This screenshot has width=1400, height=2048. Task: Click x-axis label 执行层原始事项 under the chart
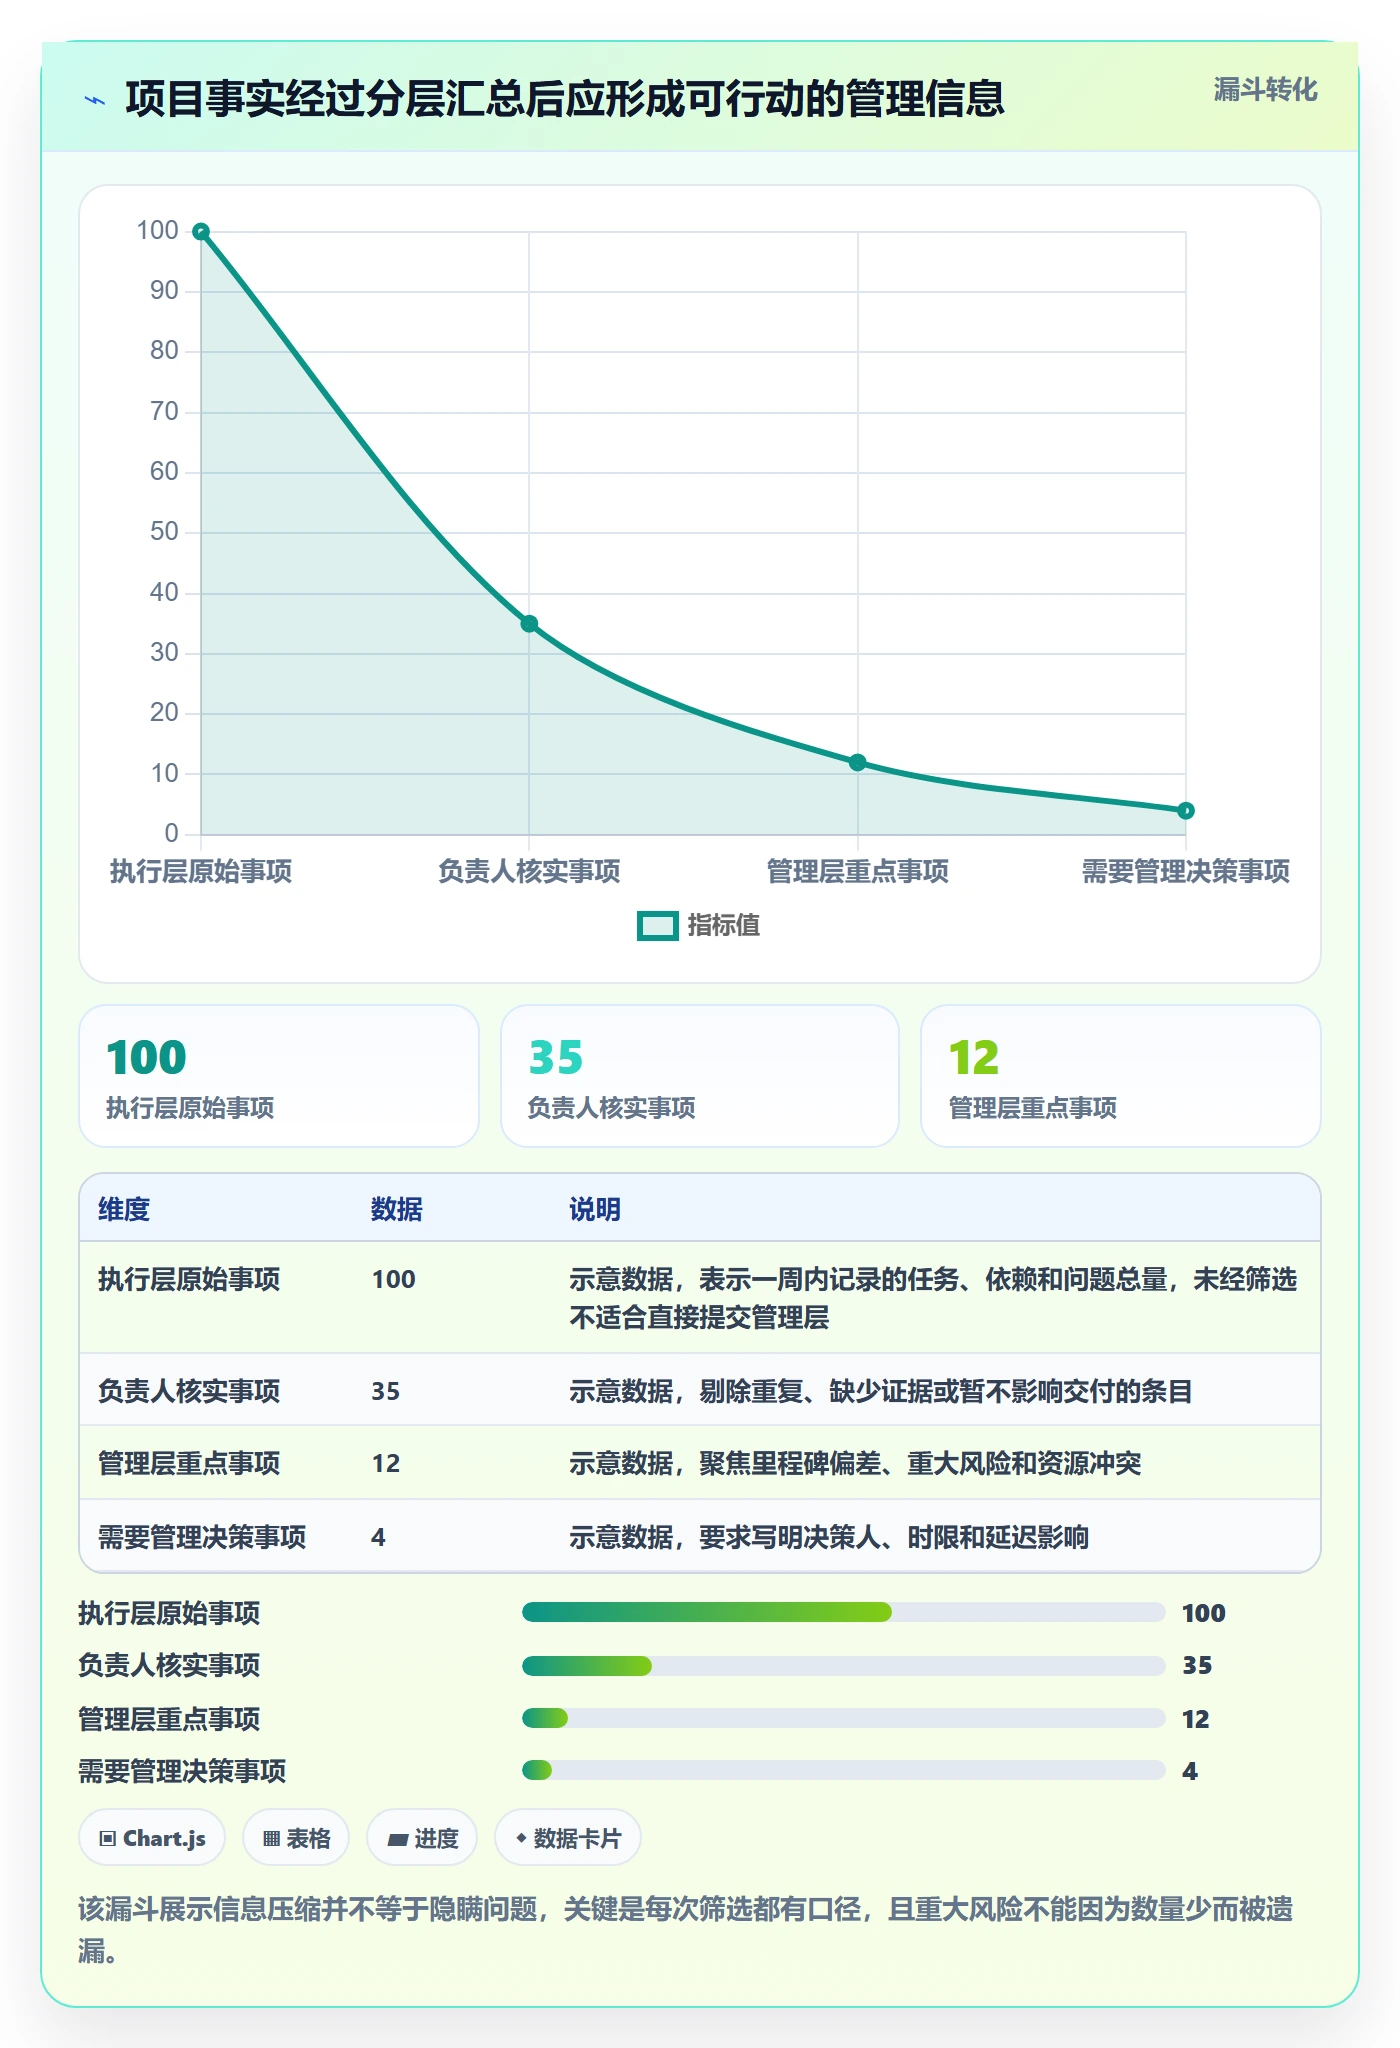pos(201,871)
